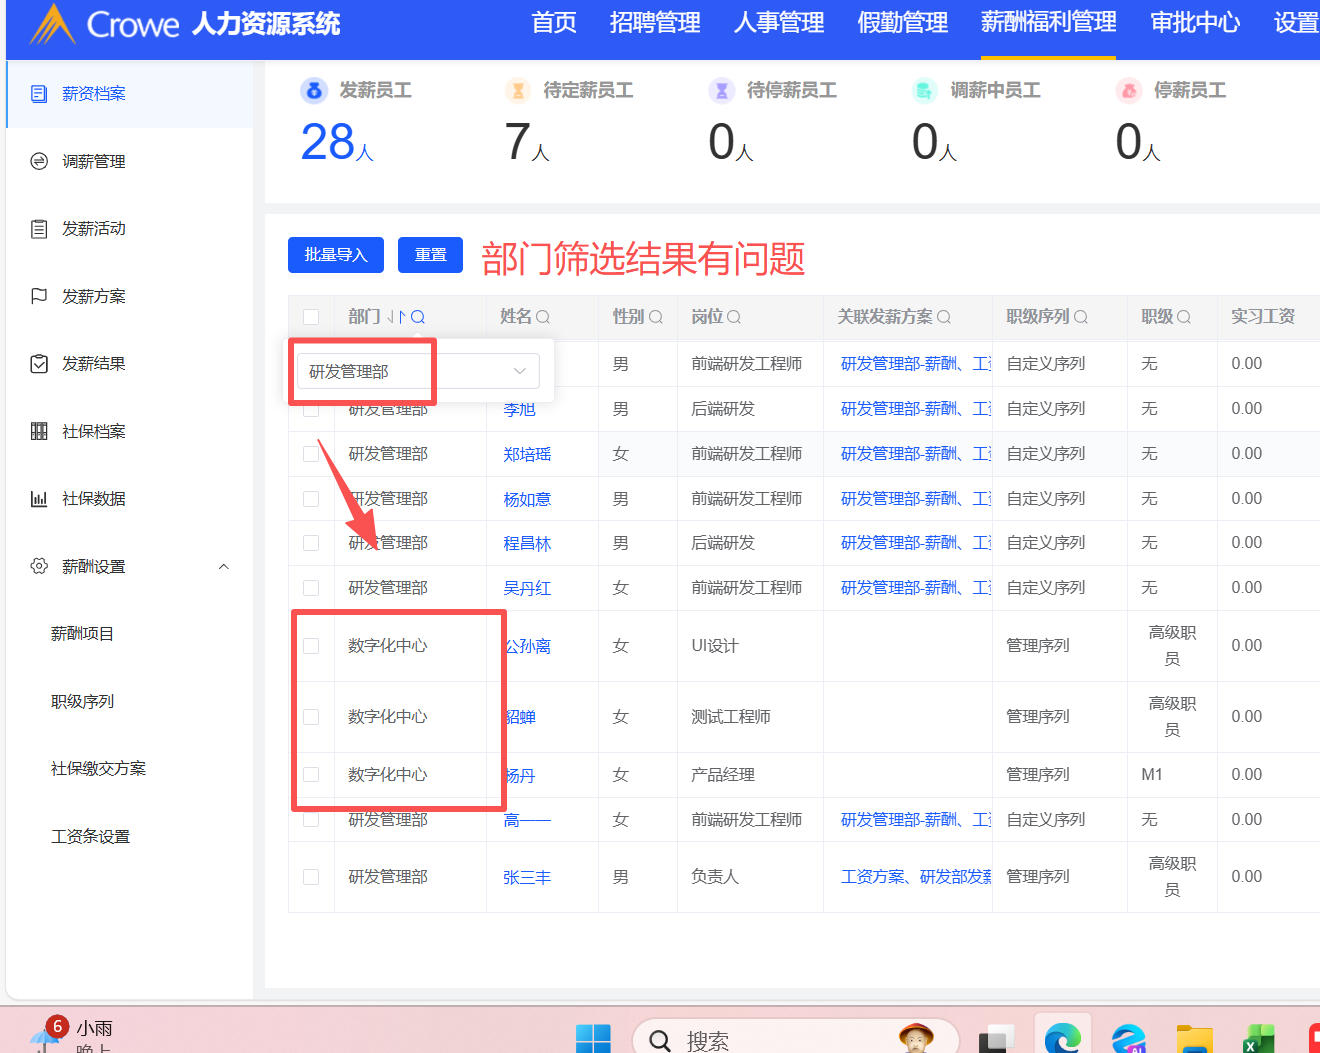
Task: Select the checkbox for 吴丹红's row
Action: click(x=311, y=588)
